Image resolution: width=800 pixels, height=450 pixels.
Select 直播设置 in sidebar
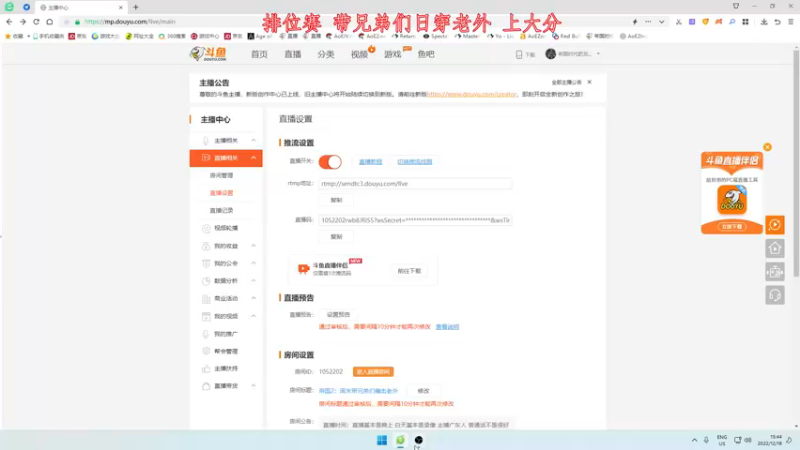click(221, 193)
